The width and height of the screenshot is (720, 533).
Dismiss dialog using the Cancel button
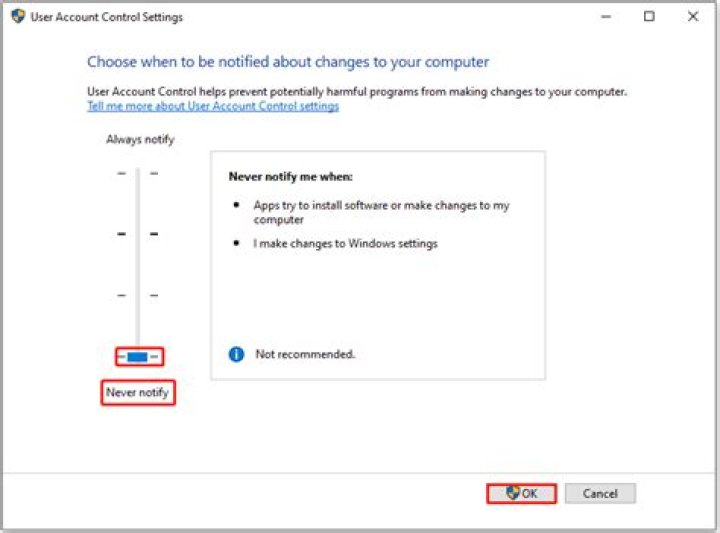coord(600,494)
